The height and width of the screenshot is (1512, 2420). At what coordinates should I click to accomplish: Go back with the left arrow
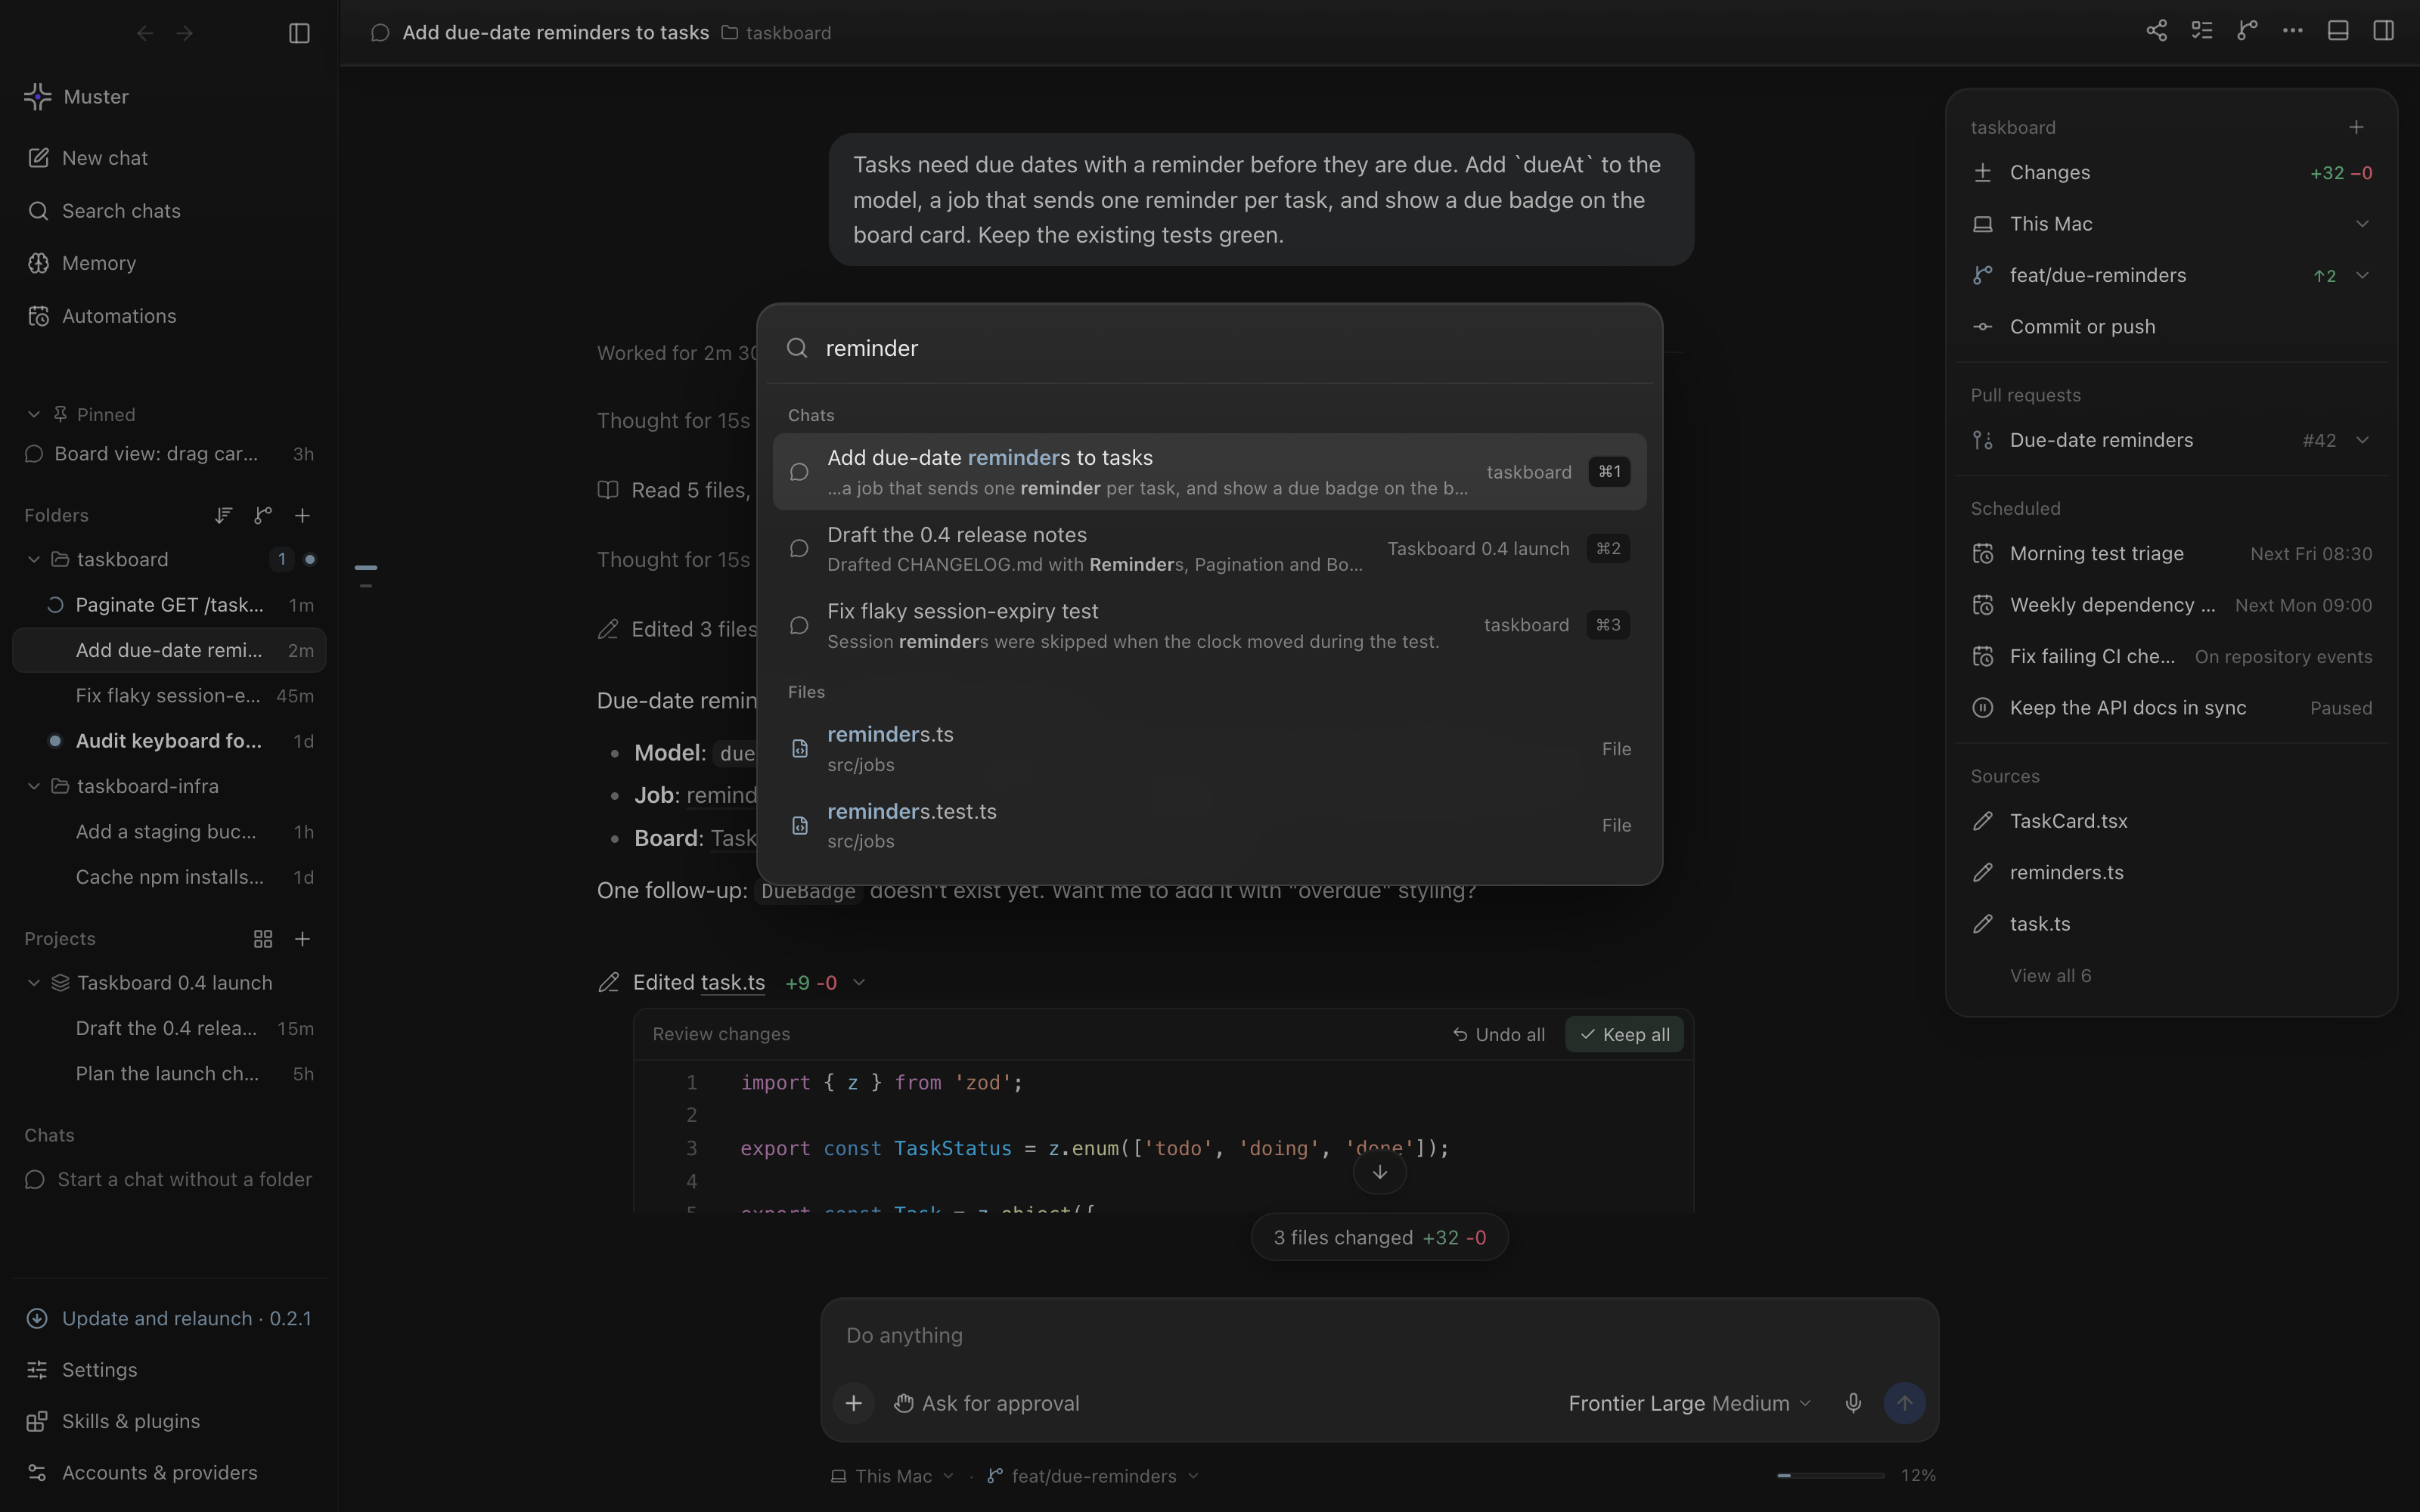click(145, 33)
